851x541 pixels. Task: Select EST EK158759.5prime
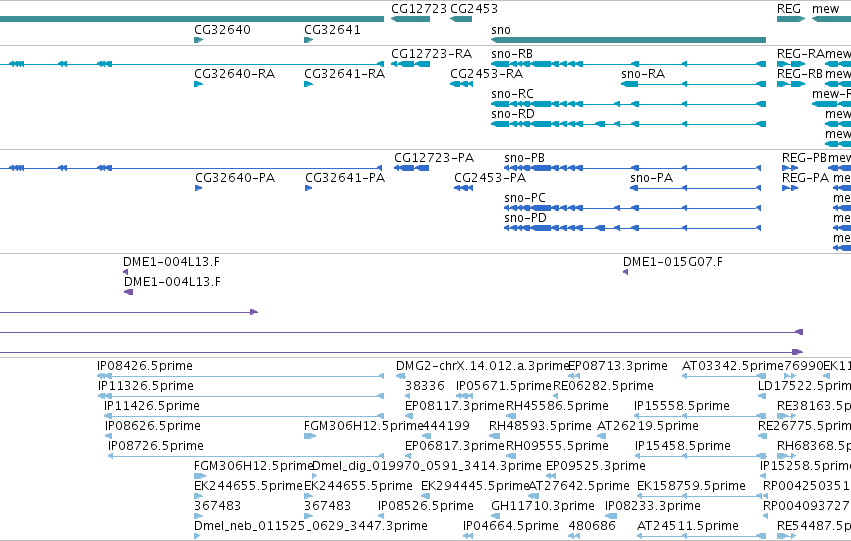(701, 496)
